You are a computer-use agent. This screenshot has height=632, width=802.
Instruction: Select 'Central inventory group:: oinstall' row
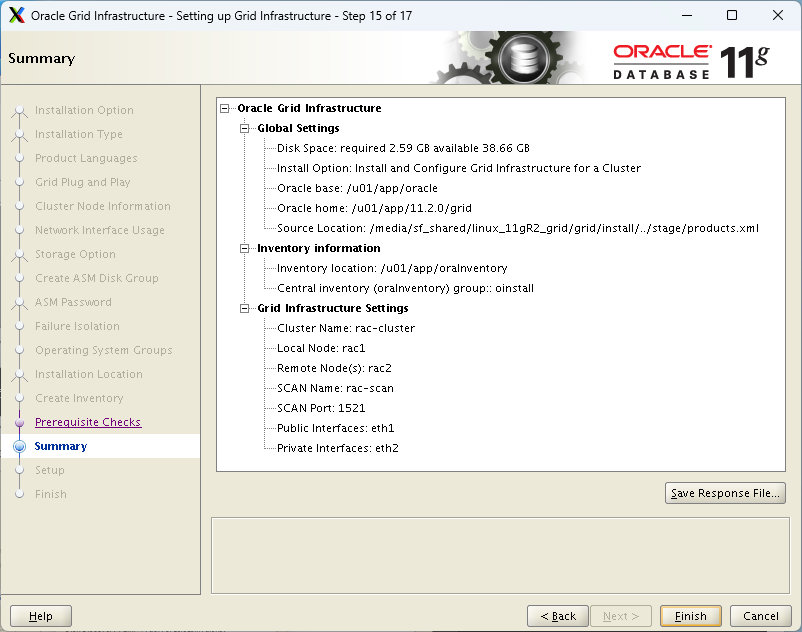[x=405, y=288]
